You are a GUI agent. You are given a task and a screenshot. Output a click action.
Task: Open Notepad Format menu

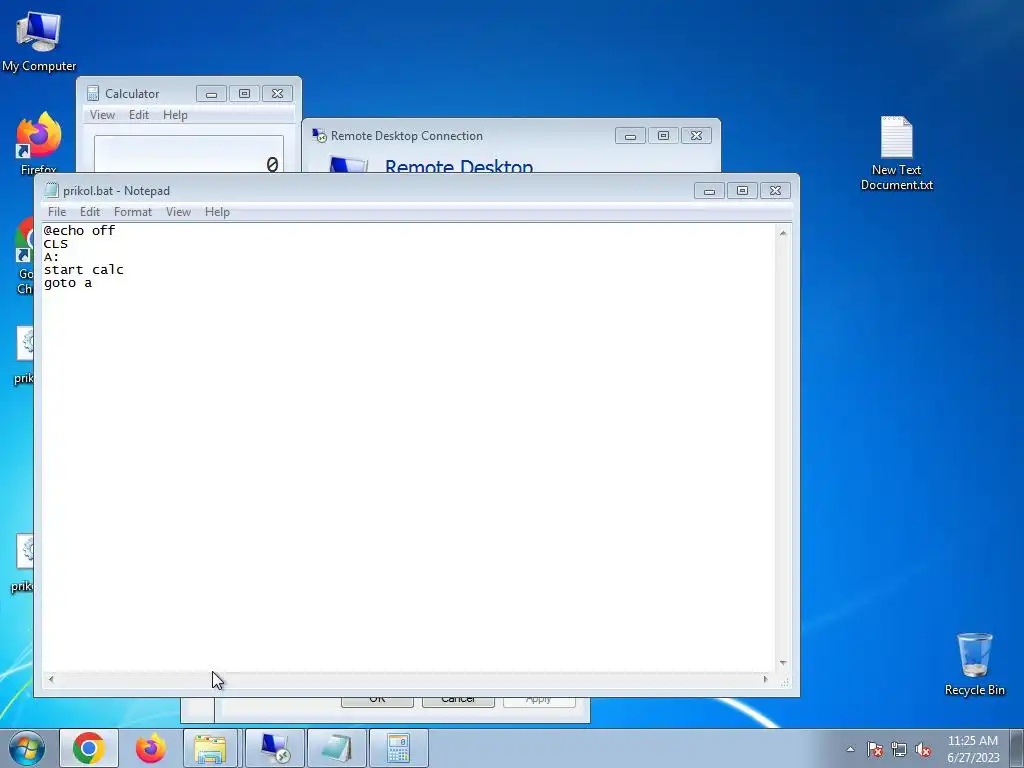[133, 212]
